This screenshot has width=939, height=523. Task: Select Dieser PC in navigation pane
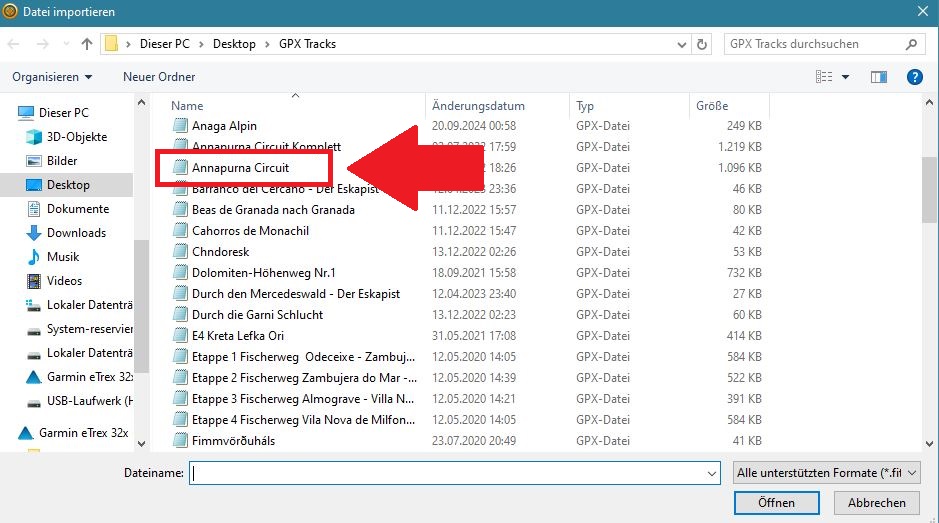pos(63,113)
